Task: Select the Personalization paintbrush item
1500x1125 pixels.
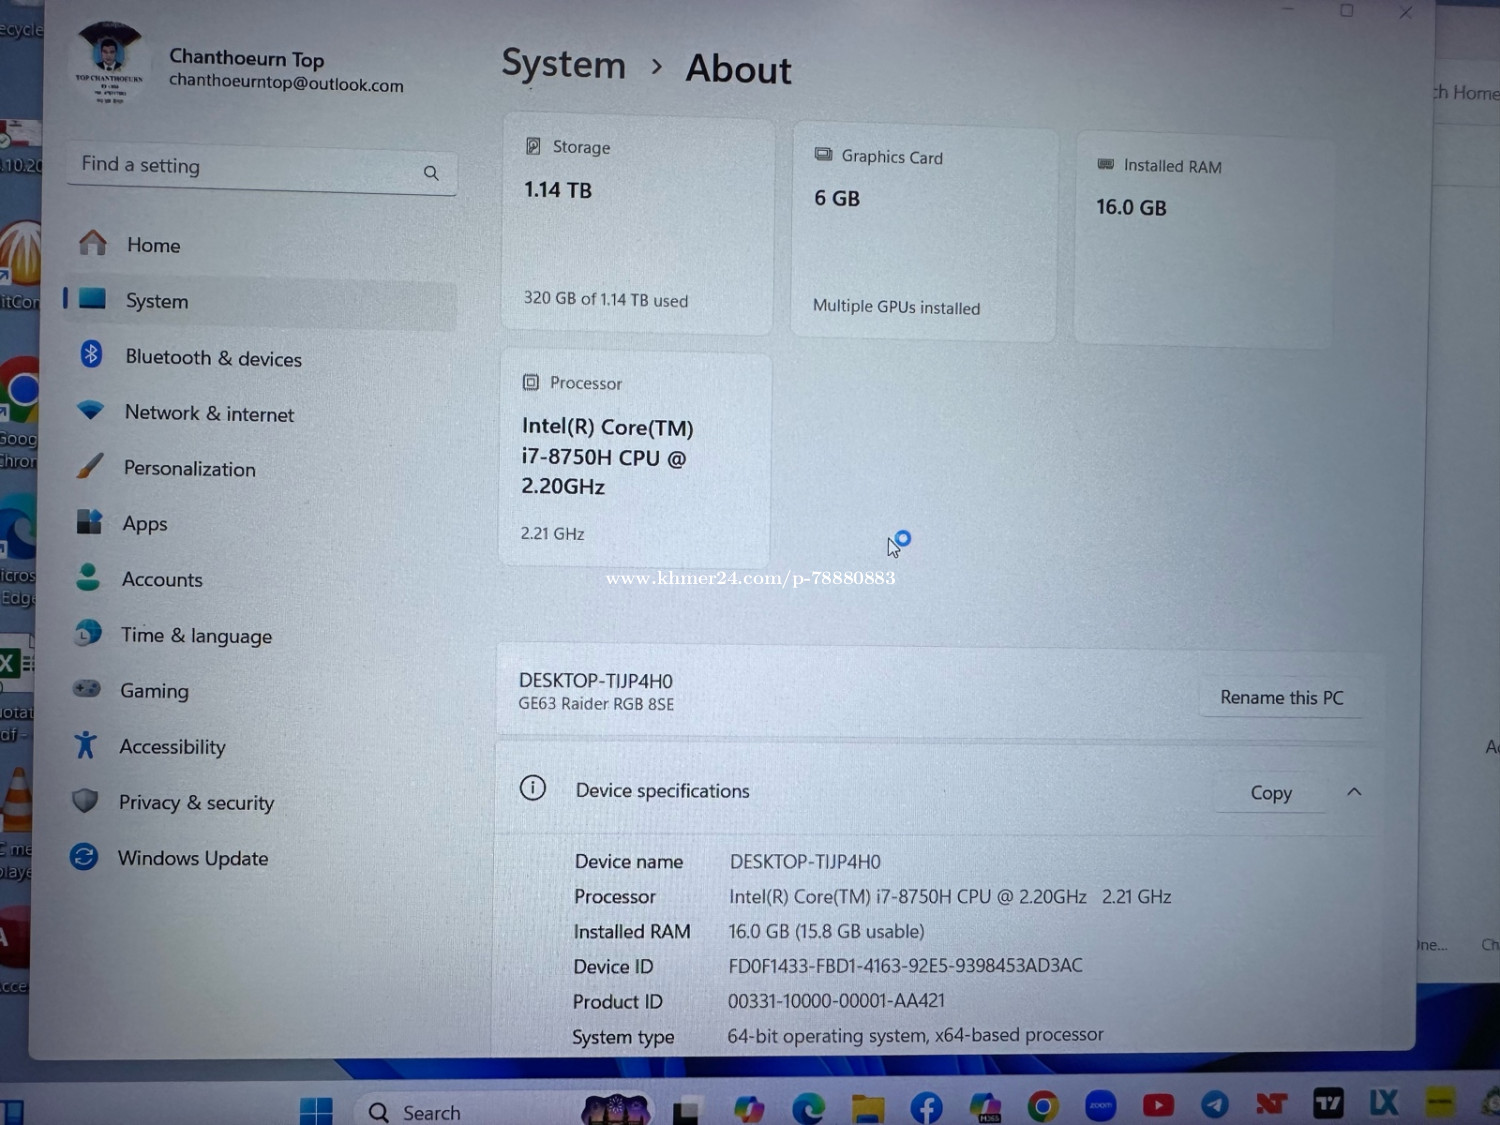Action: click(x=188, y=469)
